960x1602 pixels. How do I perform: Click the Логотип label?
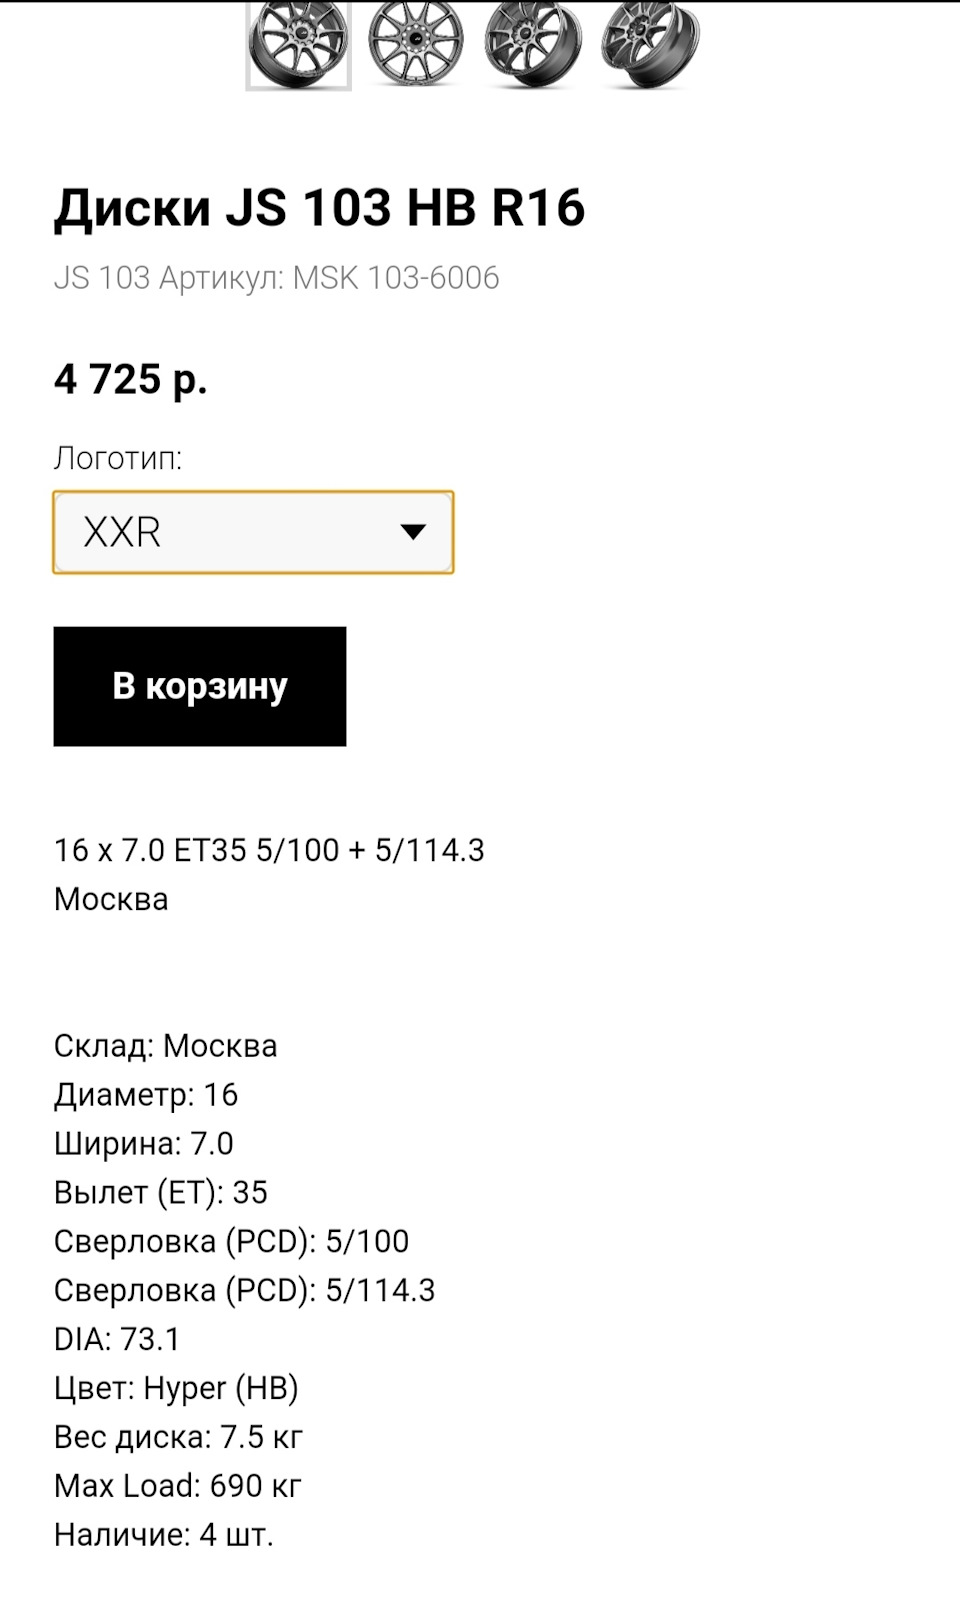(118, 459)
